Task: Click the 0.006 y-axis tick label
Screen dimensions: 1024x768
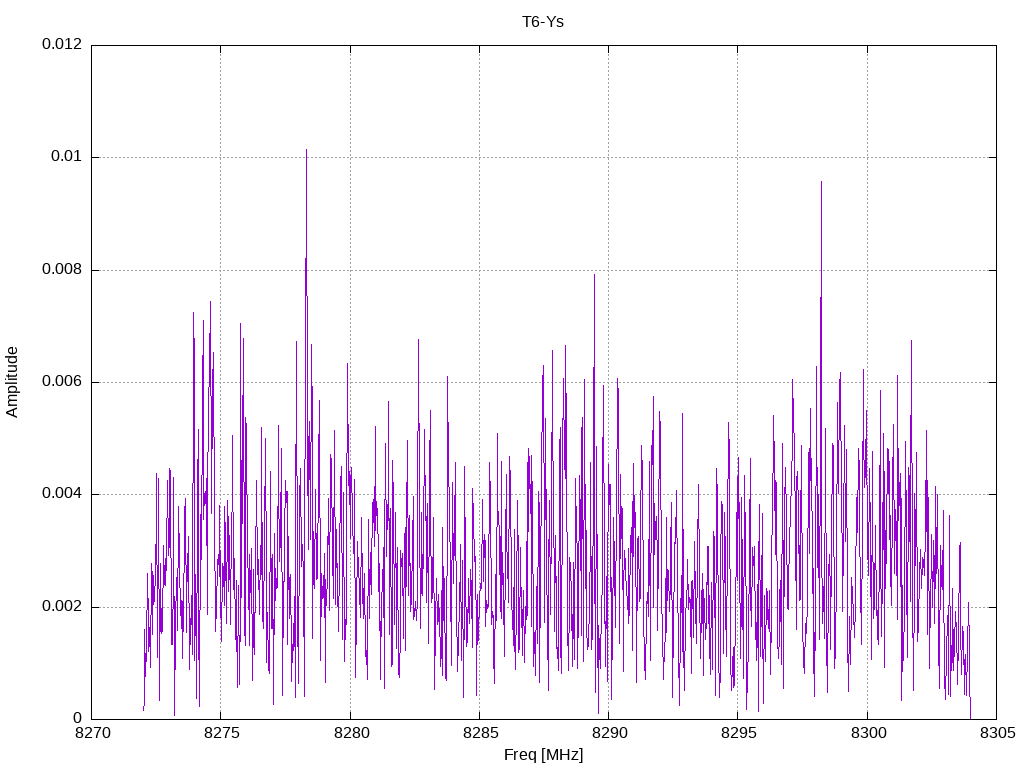Action: (x=62, y=382)
